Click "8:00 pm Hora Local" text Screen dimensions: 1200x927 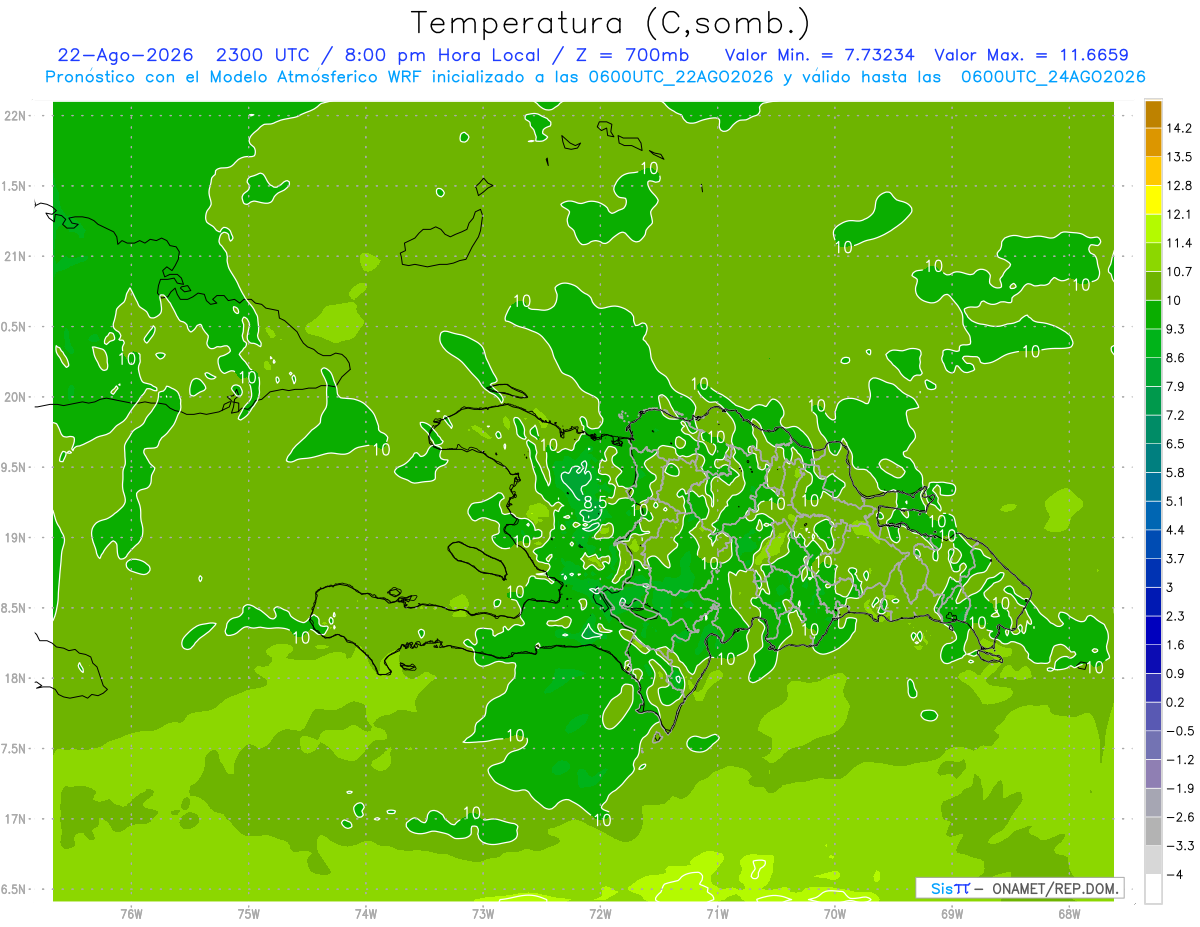443,55
